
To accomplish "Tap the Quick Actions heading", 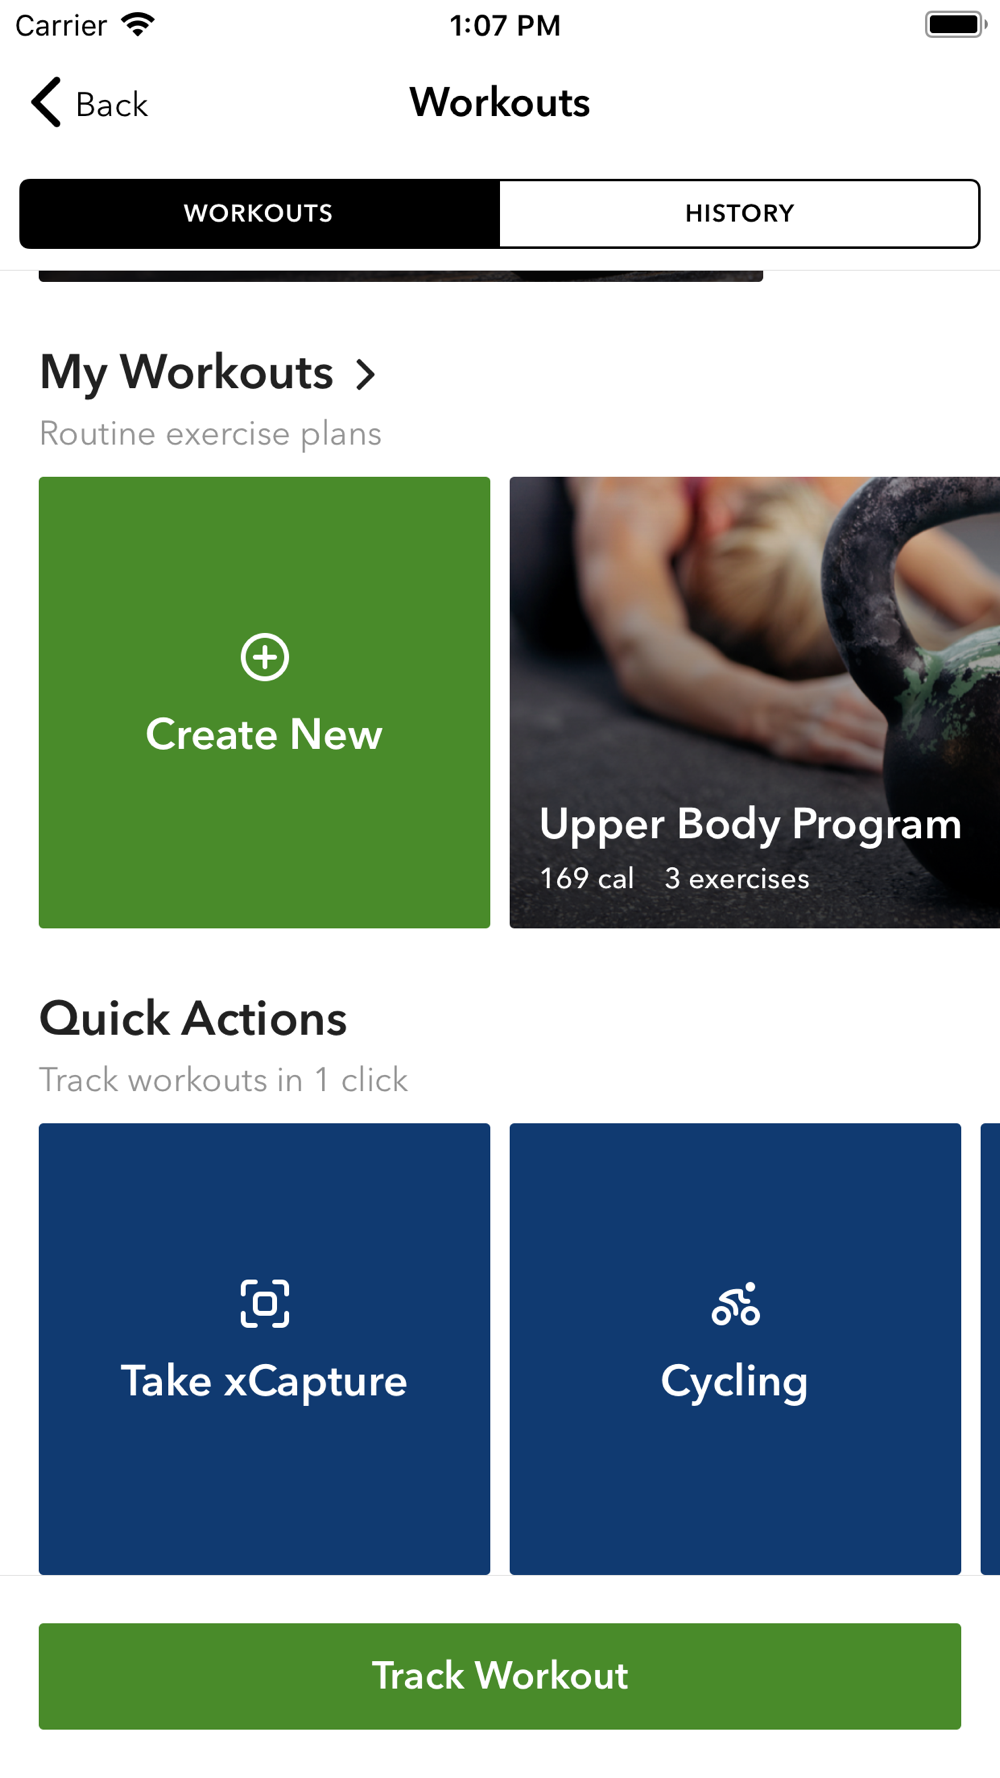I will (x=193, y=1019).
